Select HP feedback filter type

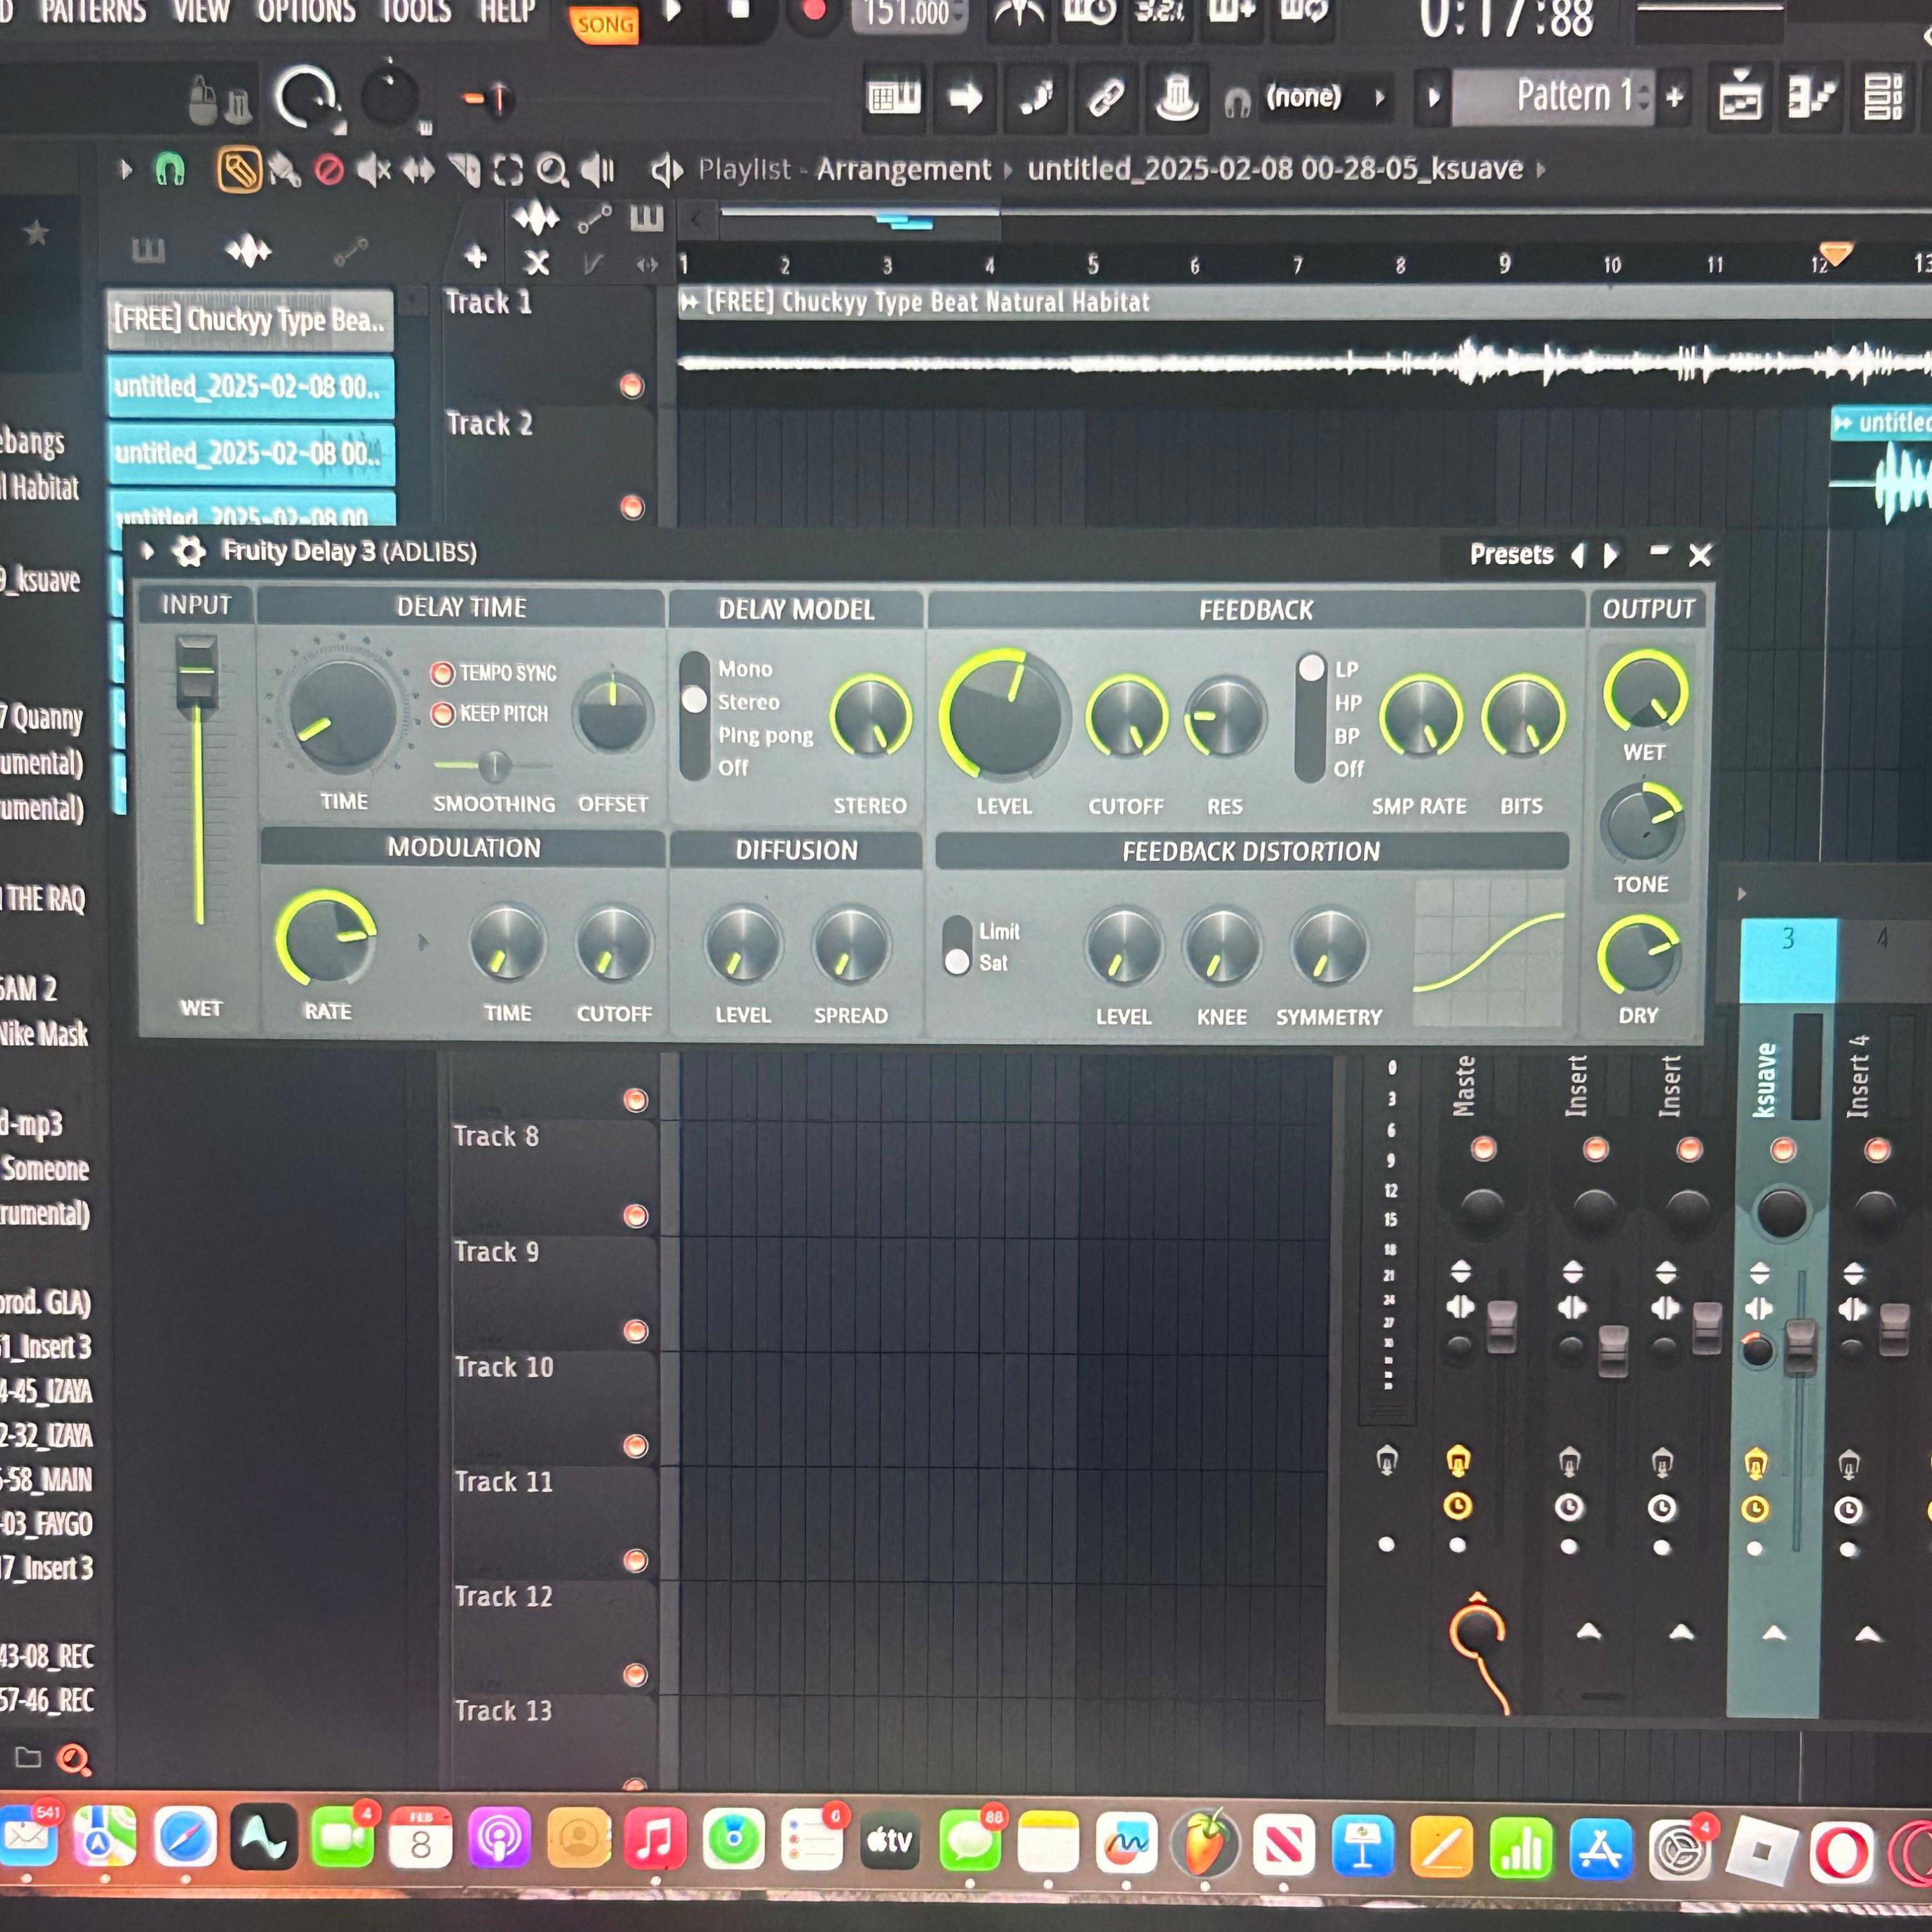click(x=1348, y=703)
